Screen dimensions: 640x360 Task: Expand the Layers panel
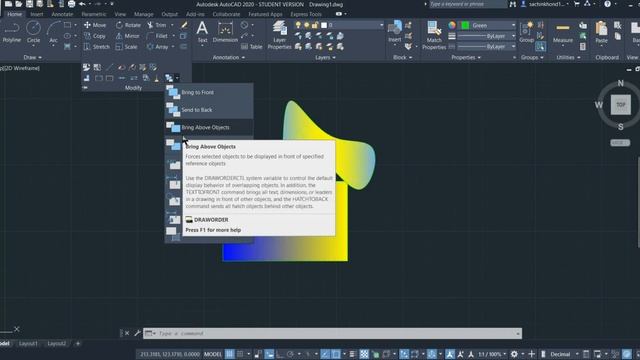tap(325, 58)
